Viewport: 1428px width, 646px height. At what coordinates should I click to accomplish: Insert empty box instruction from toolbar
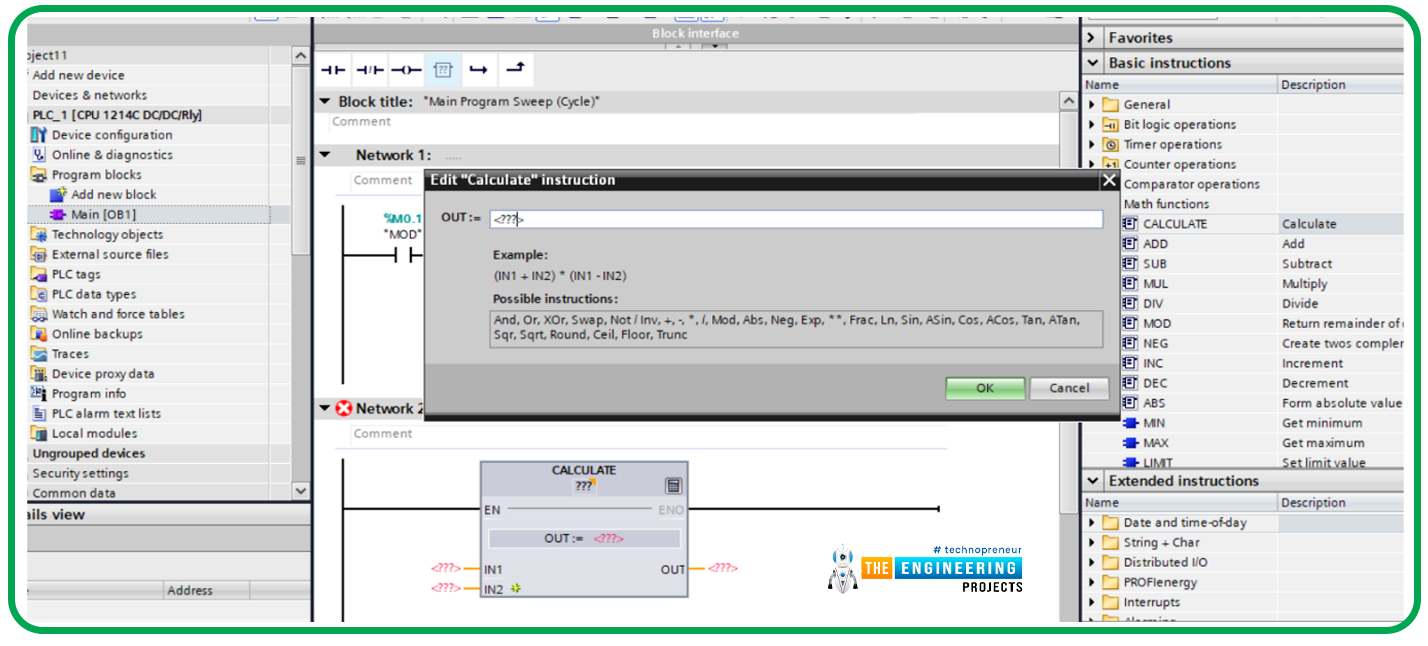click(x=445, y=70)
